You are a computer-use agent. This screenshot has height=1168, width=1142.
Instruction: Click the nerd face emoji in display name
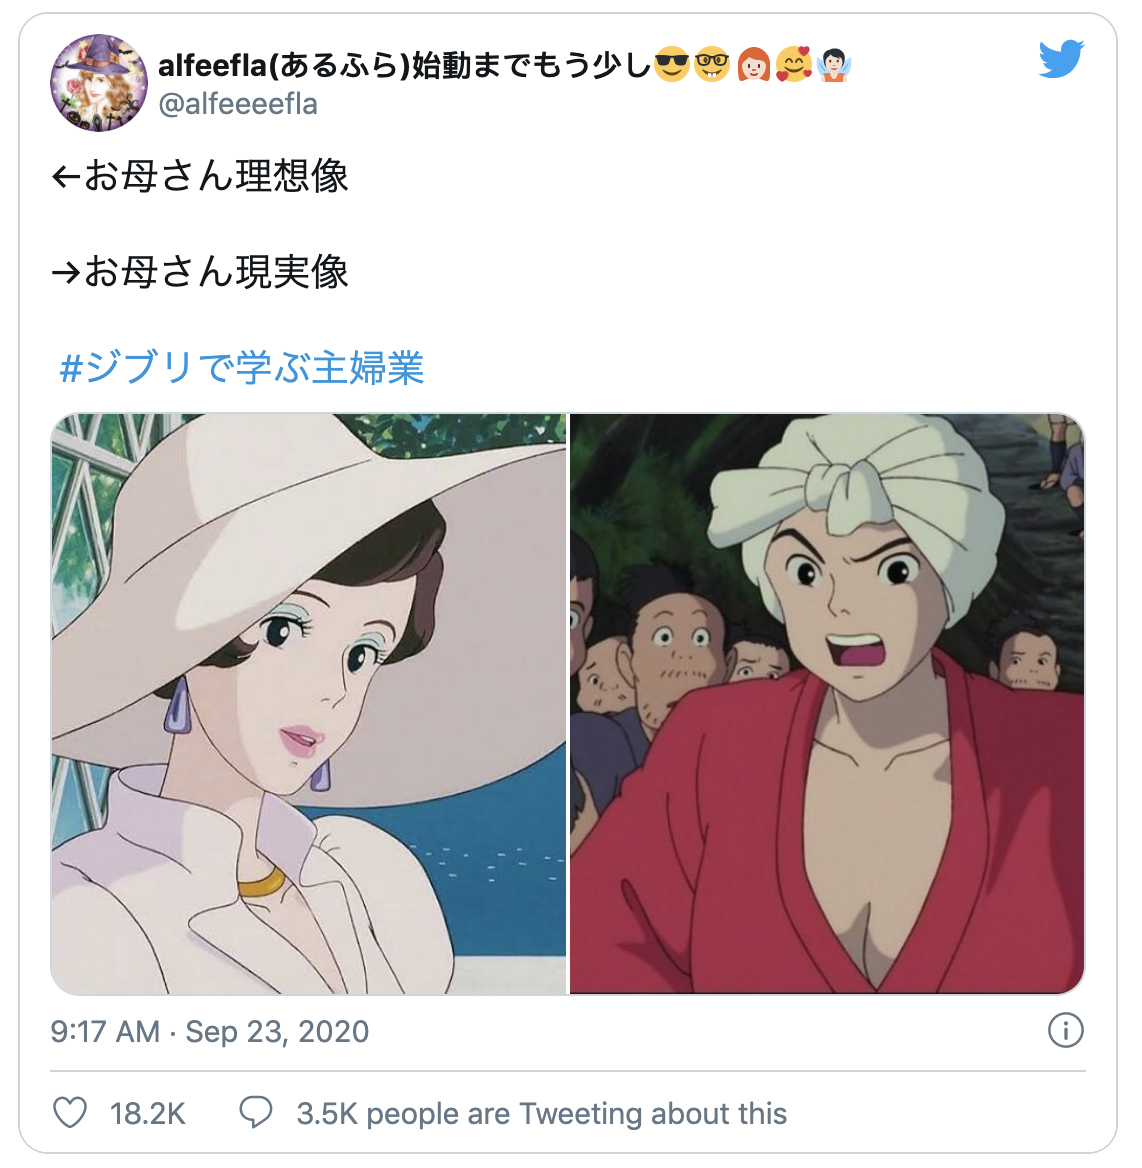(712, 65)
